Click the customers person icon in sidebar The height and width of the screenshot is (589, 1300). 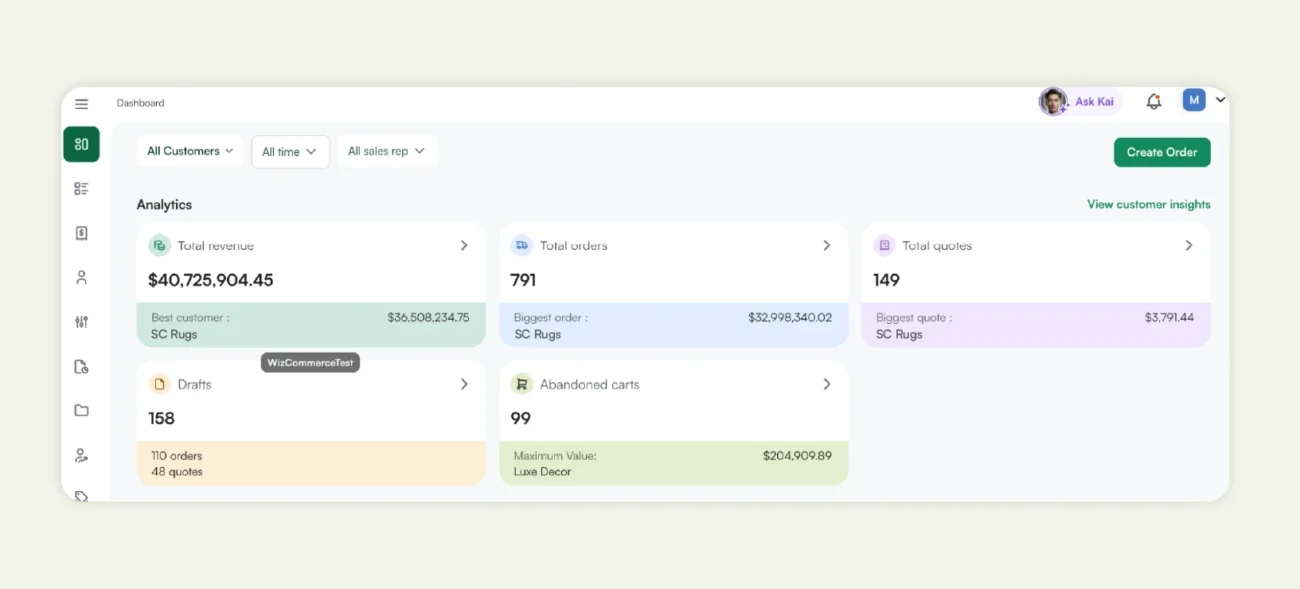tap(81, 277)
